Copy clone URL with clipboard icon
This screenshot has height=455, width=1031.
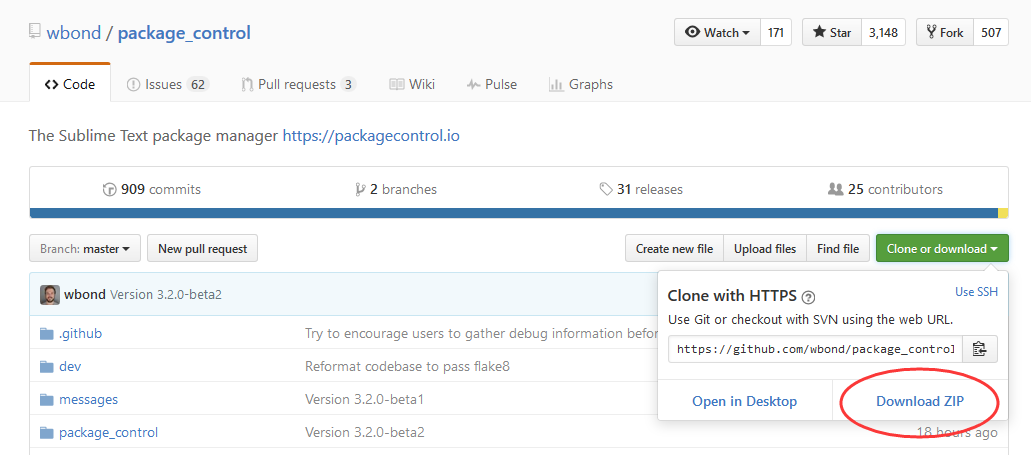(980, 349)
